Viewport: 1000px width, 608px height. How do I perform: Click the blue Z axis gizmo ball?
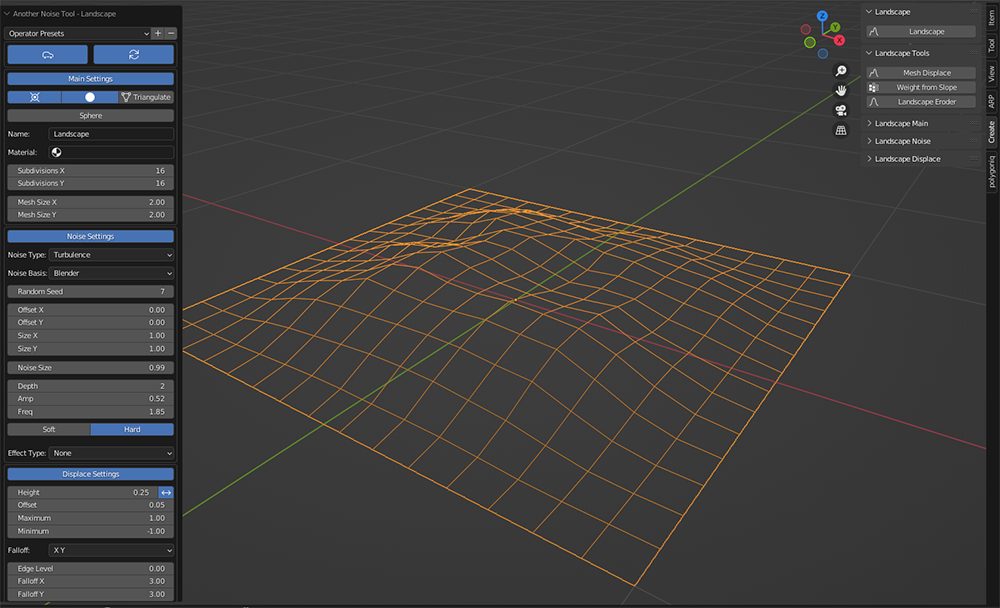click(822, 17)
